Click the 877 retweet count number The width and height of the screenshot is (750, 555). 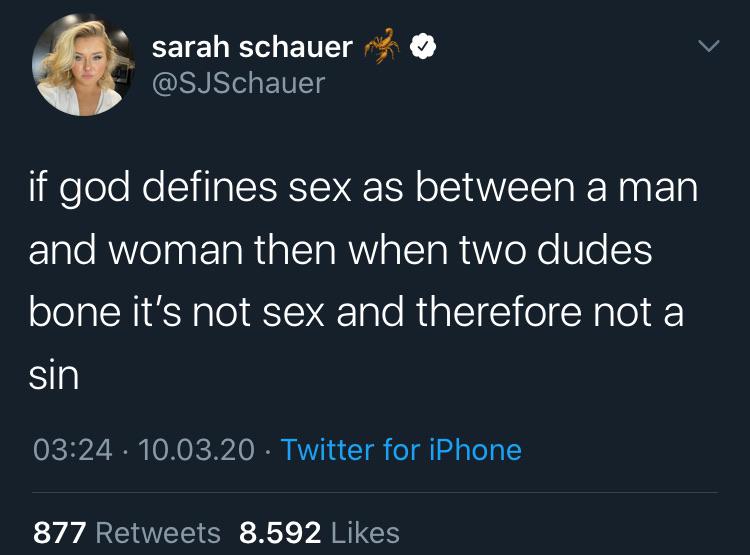click(58, 533)
